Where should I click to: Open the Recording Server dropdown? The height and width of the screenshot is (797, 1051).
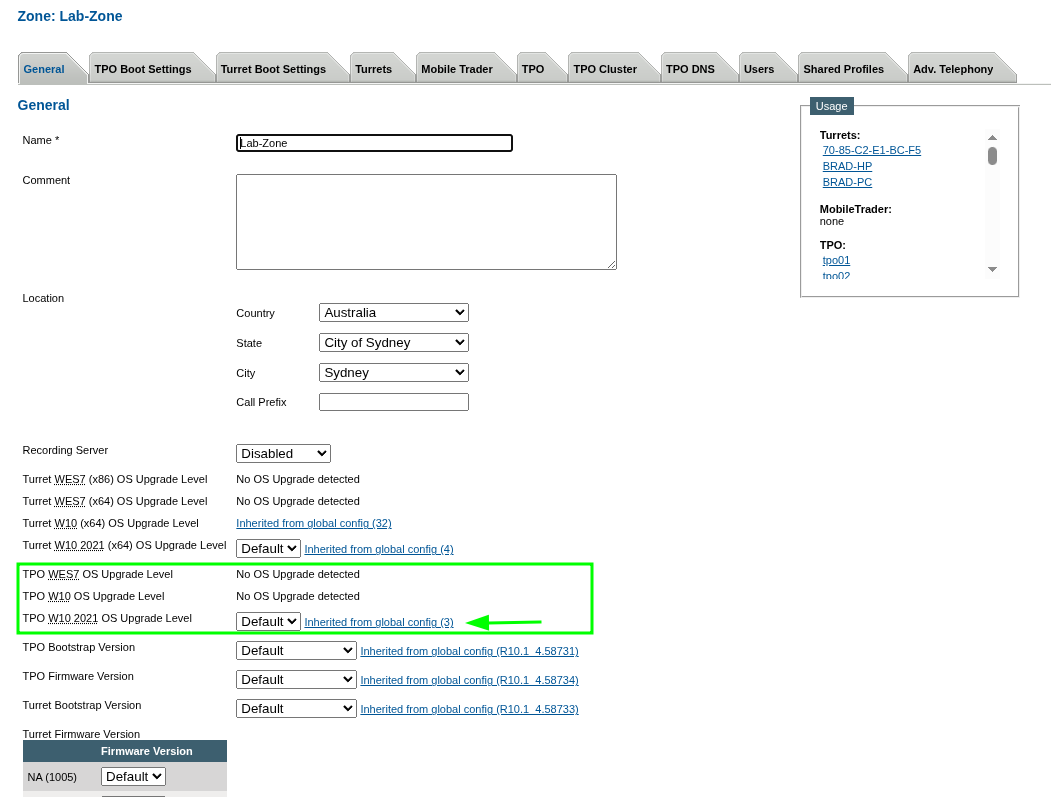pos(283,454)
